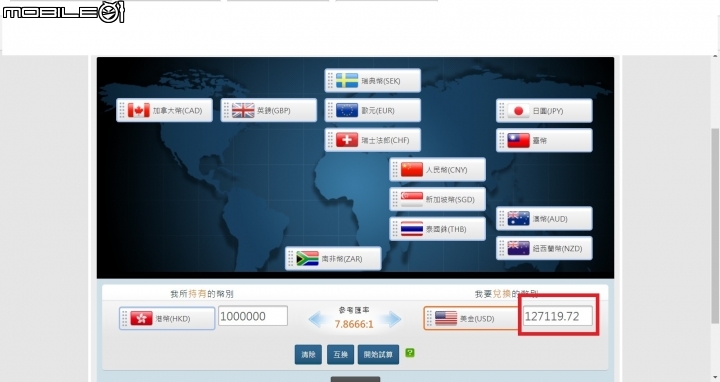Viewport: 720px width, 382px height.
Task: Click the Taiwan dollar (臺幣) tile
Action: (x=544, y=140)
